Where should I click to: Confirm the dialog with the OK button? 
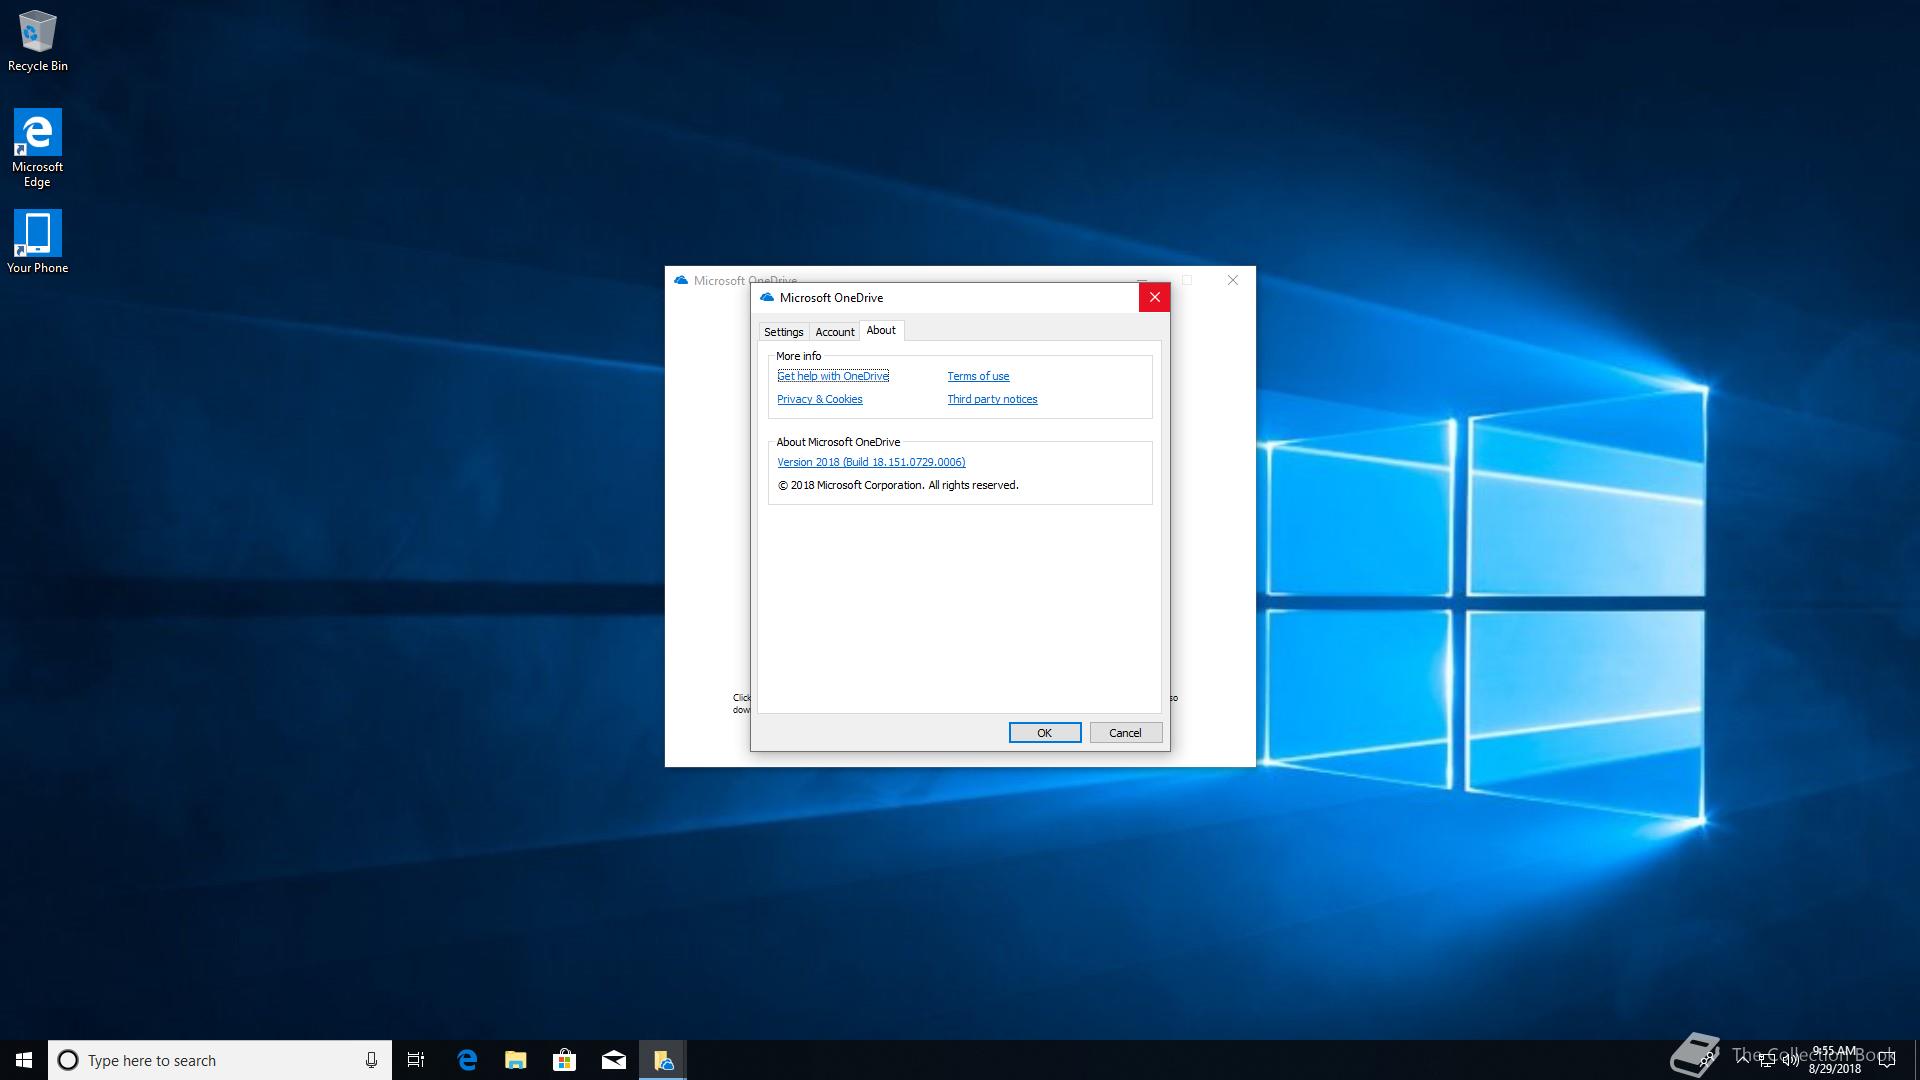coord(1045,733)
